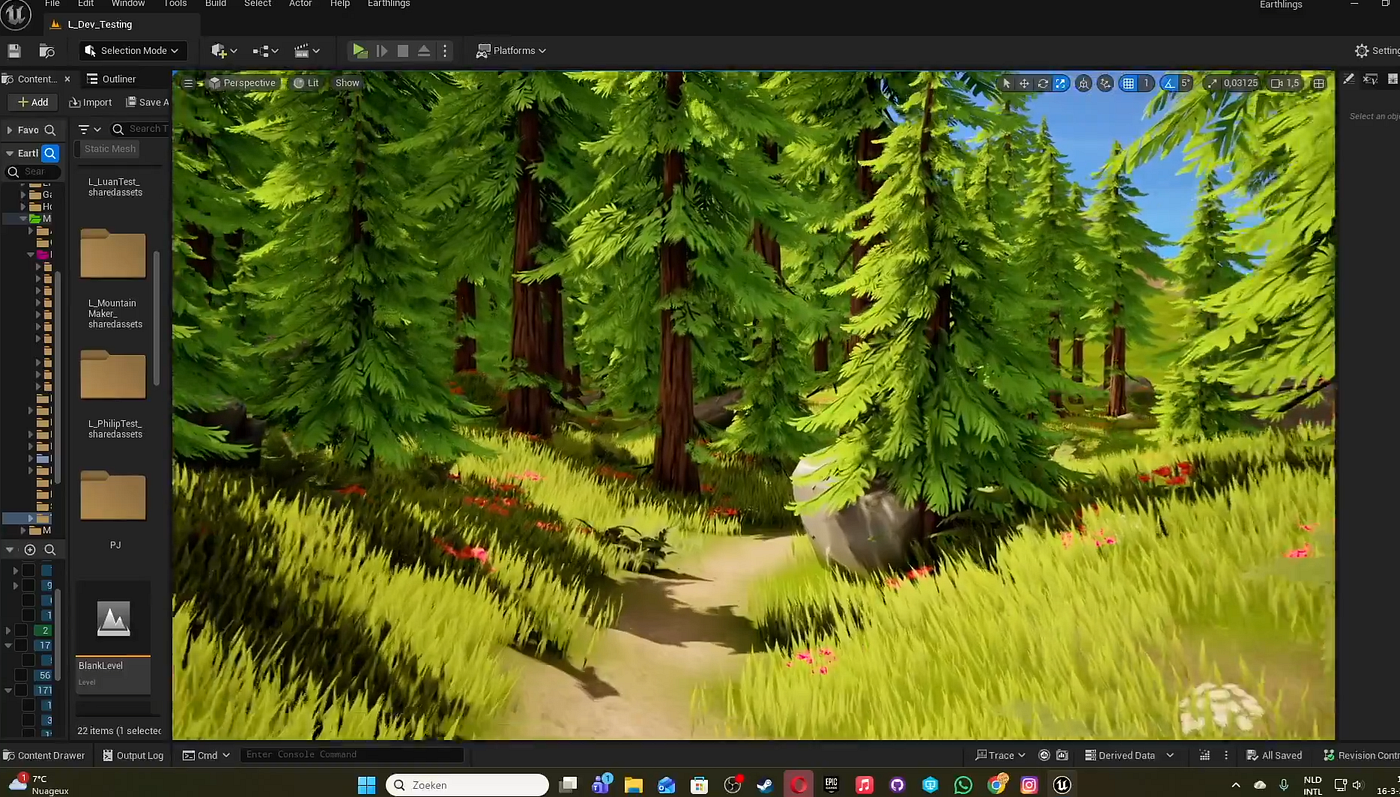
Task: Open the Cinematics clapperboard dropdown
Action: point(306,50)
